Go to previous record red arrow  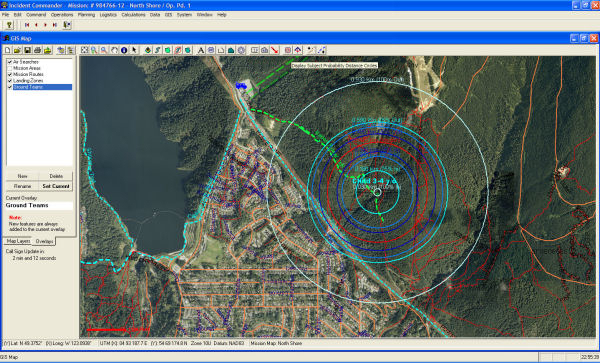coord(36,25)
